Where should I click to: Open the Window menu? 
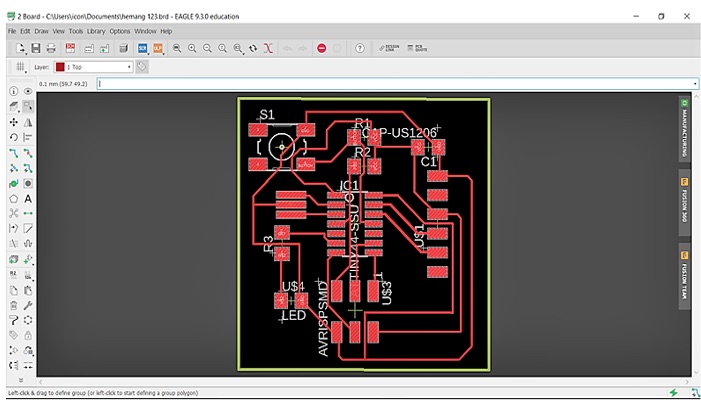(x=145, y=31)
